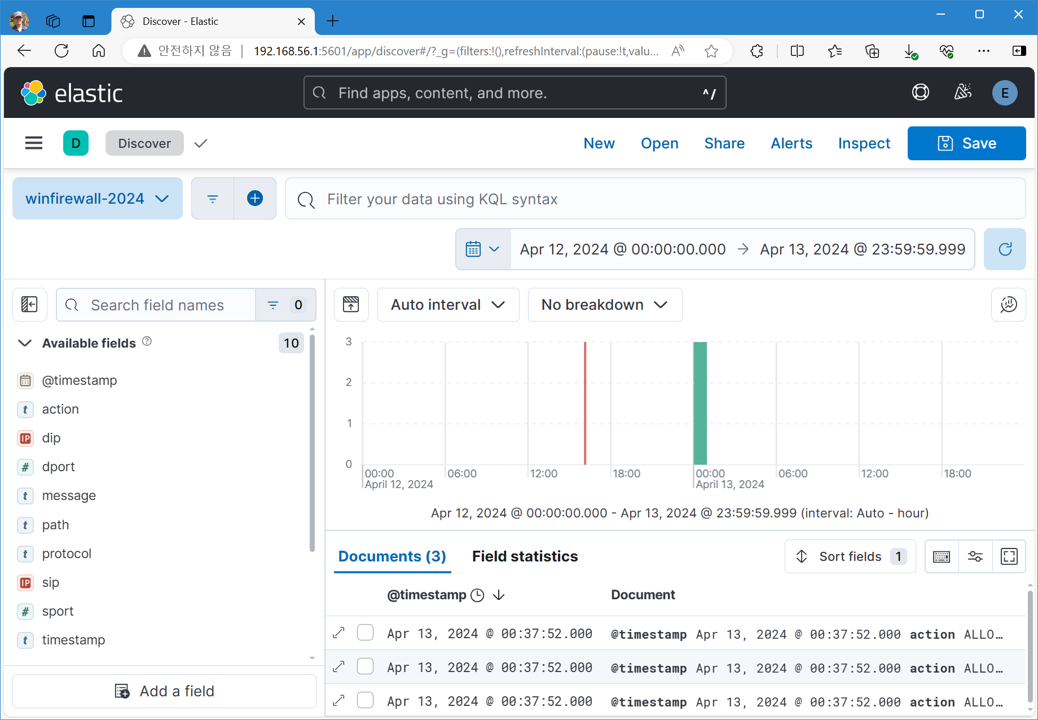Click the browser refresh icon

pos(62,51)
